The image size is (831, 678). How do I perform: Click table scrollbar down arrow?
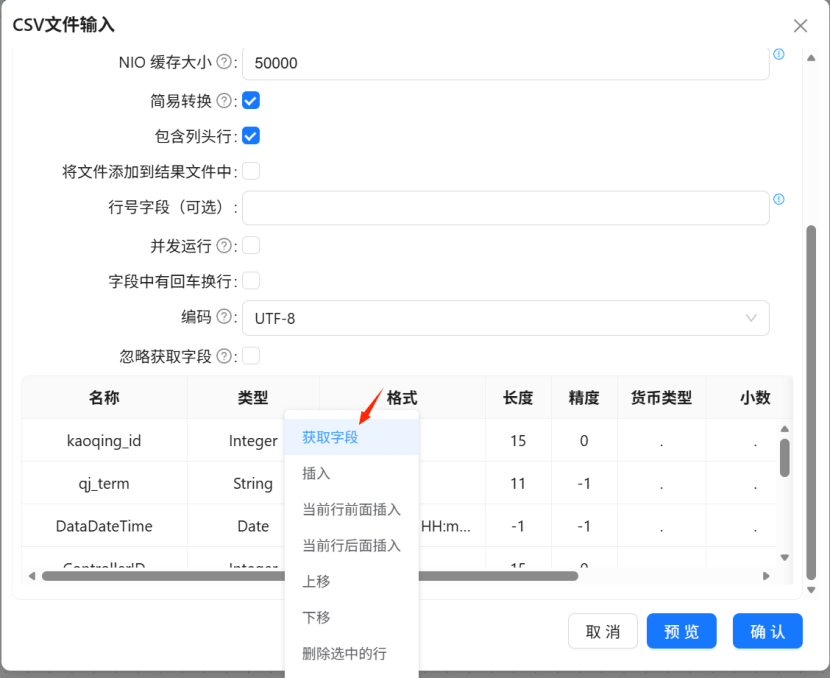tap(785, 557)
